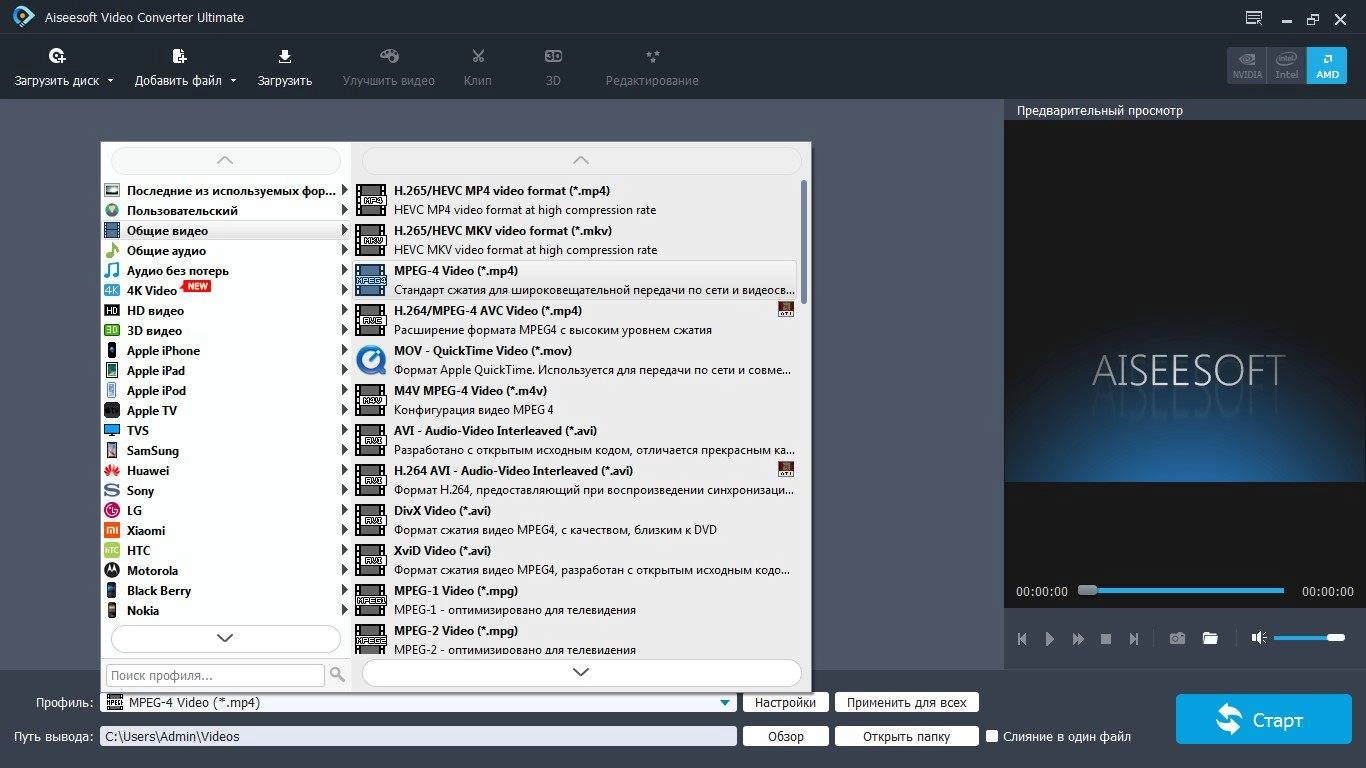Adjust the preview volume slider
Viewport: 1366px width, 768px height.
point(1309,638)
